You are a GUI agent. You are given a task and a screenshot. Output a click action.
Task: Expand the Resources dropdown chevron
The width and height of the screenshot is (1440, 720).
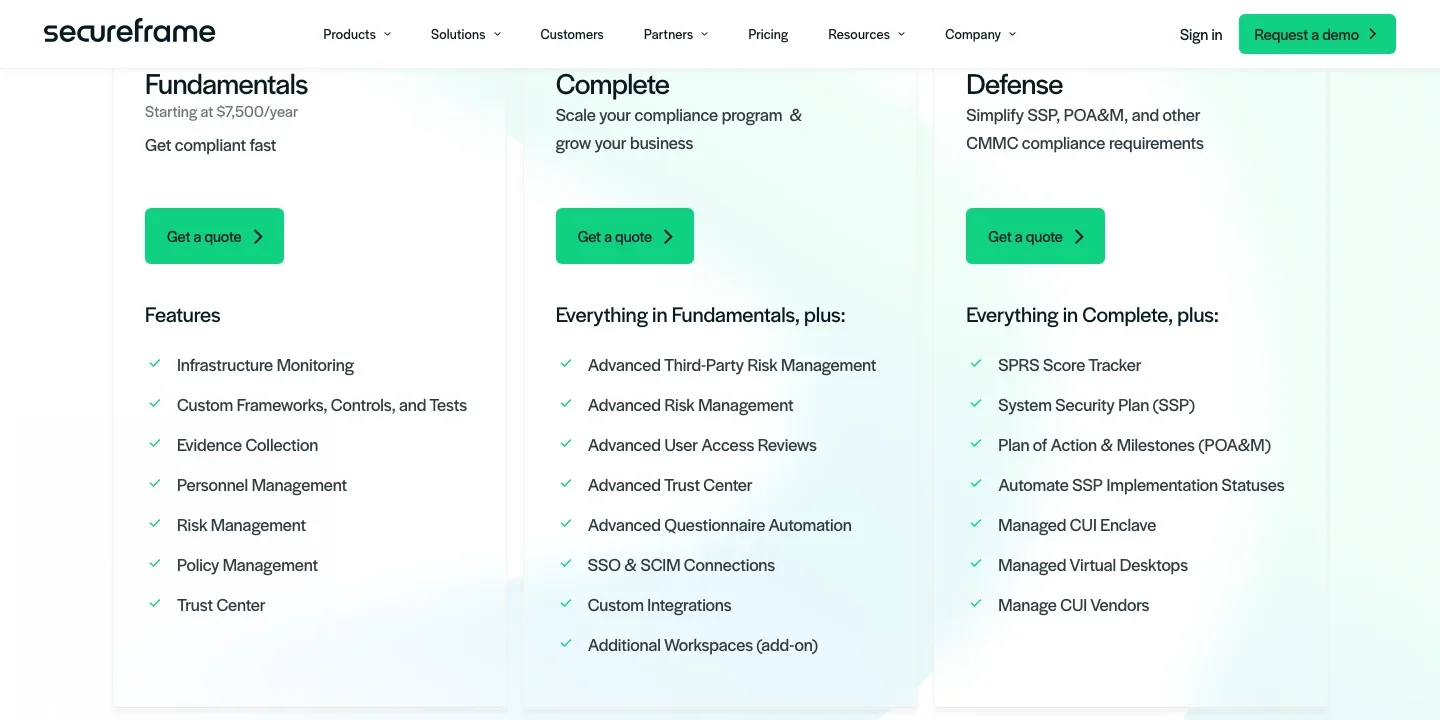(901, 34)
